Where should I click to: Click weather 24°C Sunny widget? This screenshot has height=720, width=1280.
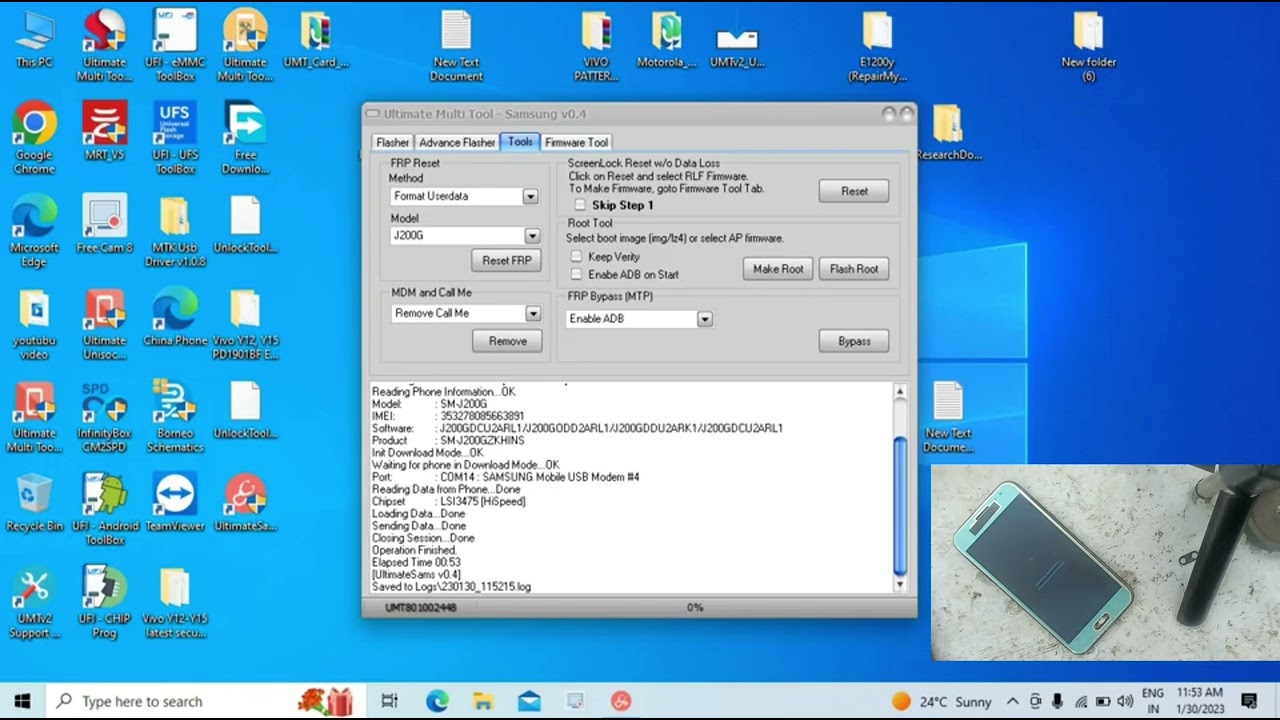pos(941,701)
